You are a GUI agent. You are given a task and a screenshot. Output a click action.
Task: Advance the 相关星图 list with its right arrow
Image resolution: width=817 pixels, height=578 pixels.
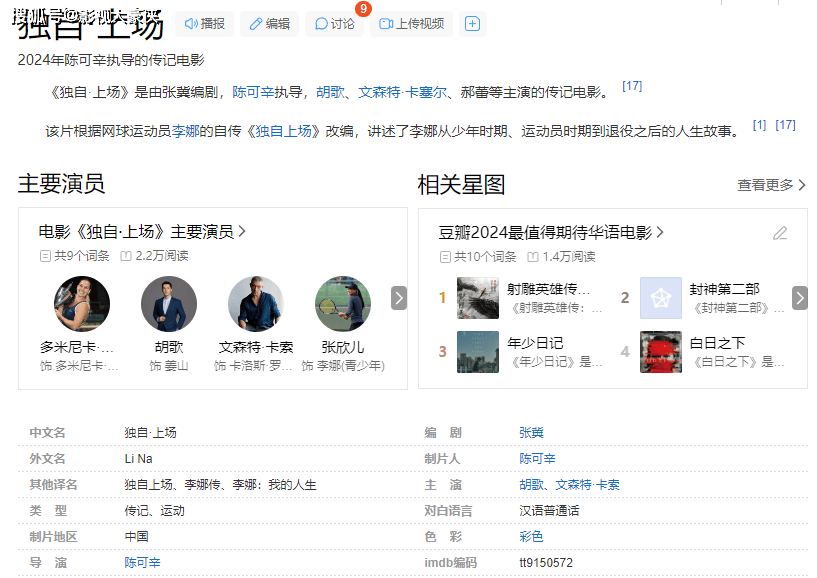tap(800, 298)
